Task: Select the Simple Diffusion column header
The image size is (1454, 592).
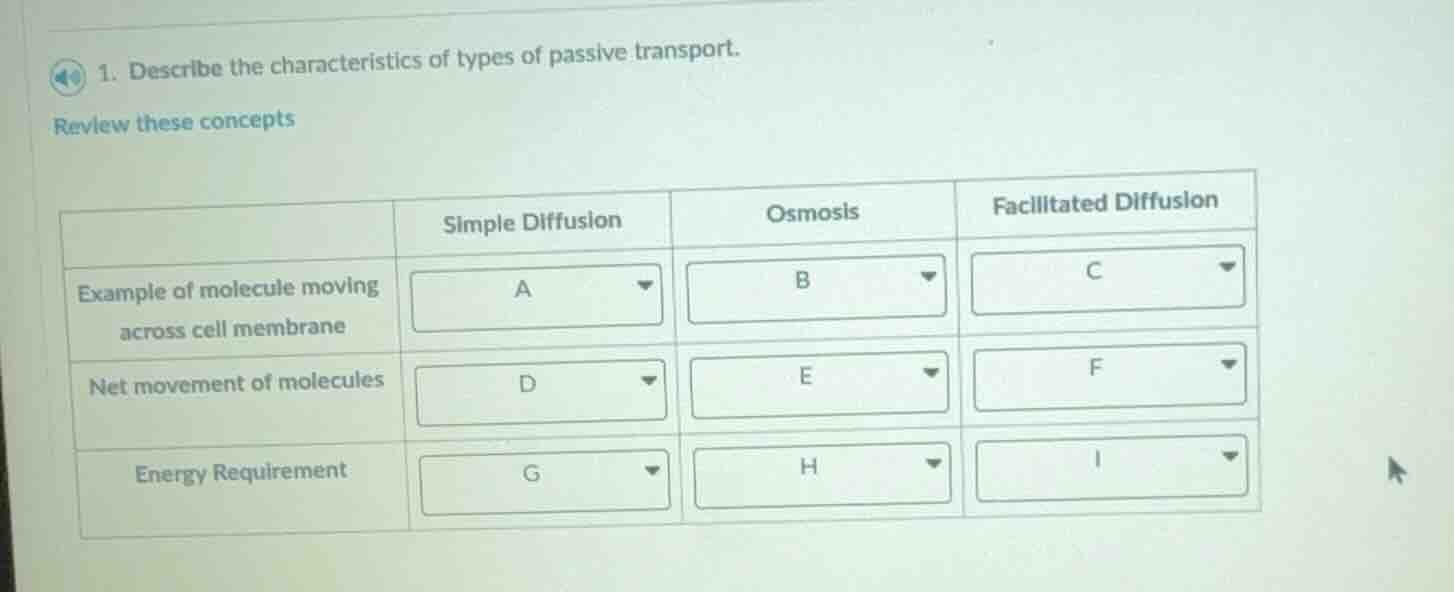Action: (531, 222)
